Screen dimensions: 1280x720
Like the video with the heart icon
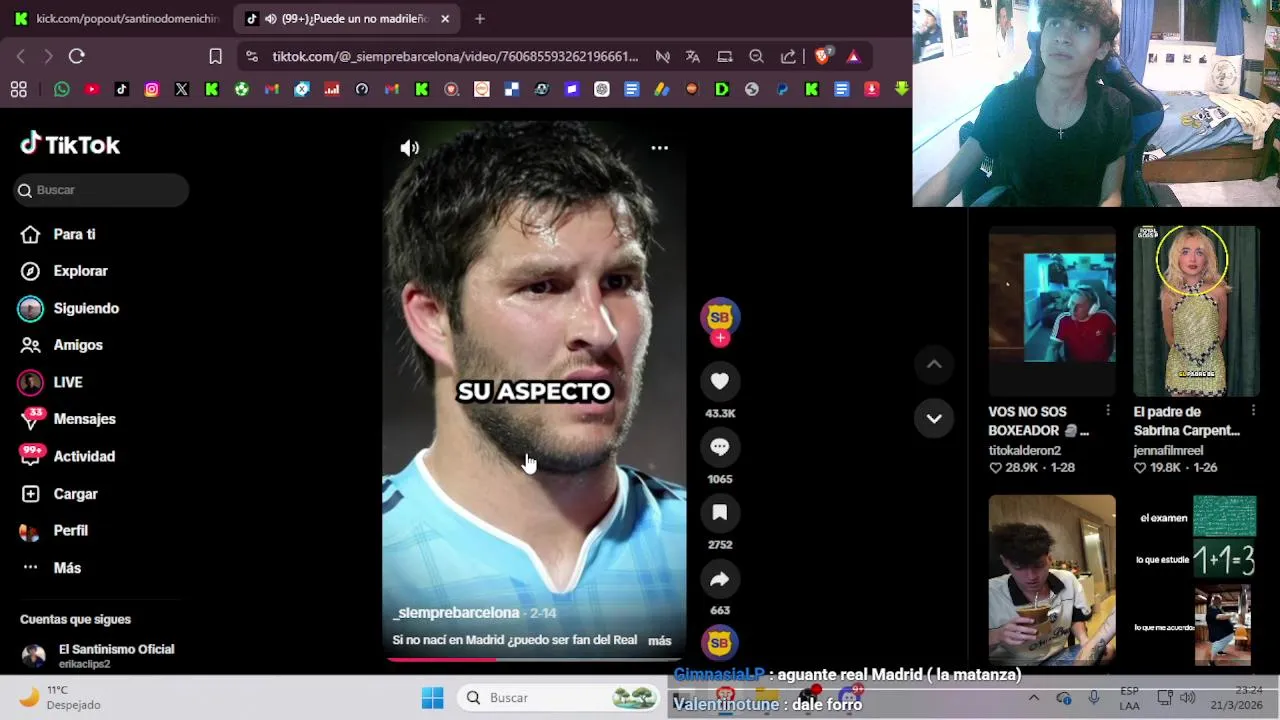(x=720, y=381)
